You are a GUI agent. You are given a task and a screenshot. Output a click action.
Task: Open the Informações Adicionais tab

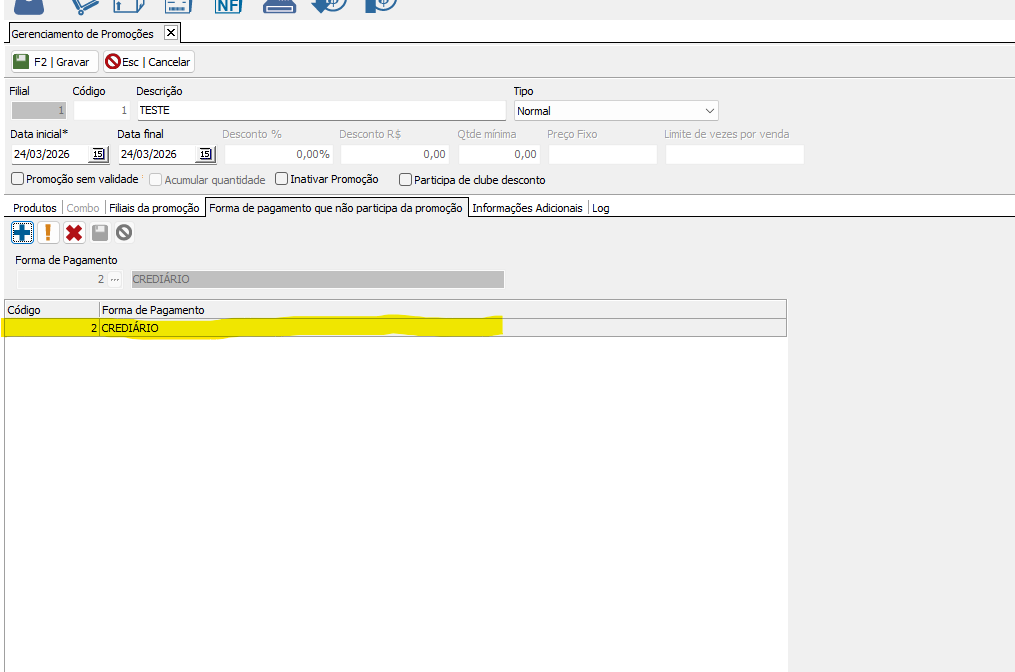tap(527, 208)
